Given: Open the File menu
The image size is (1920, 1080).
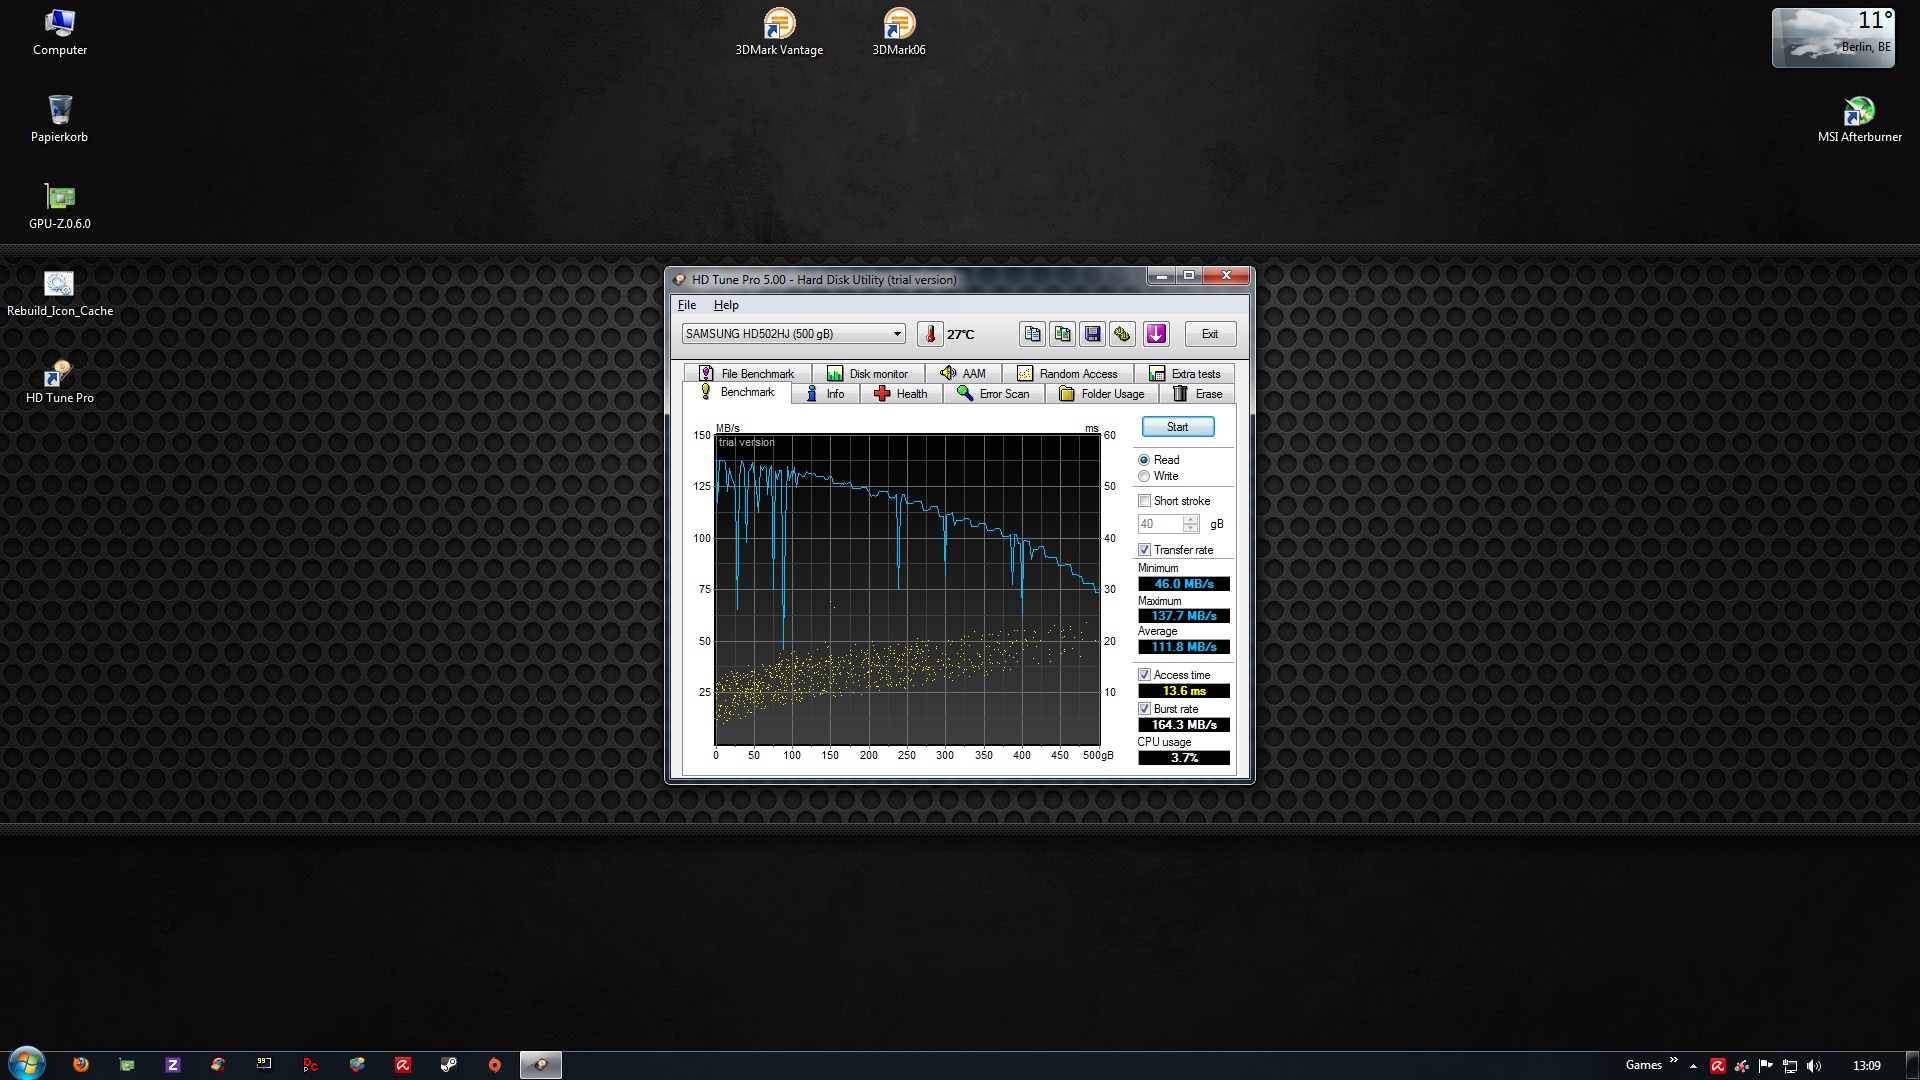Looking at the screenshot, I should (687, 305).
